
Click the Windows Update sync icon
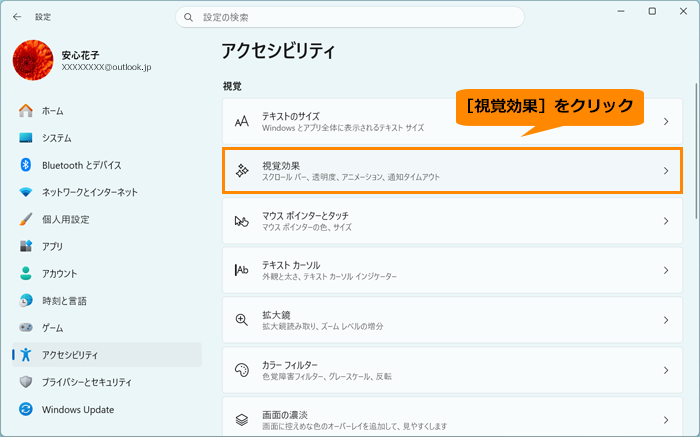(26, 409)
